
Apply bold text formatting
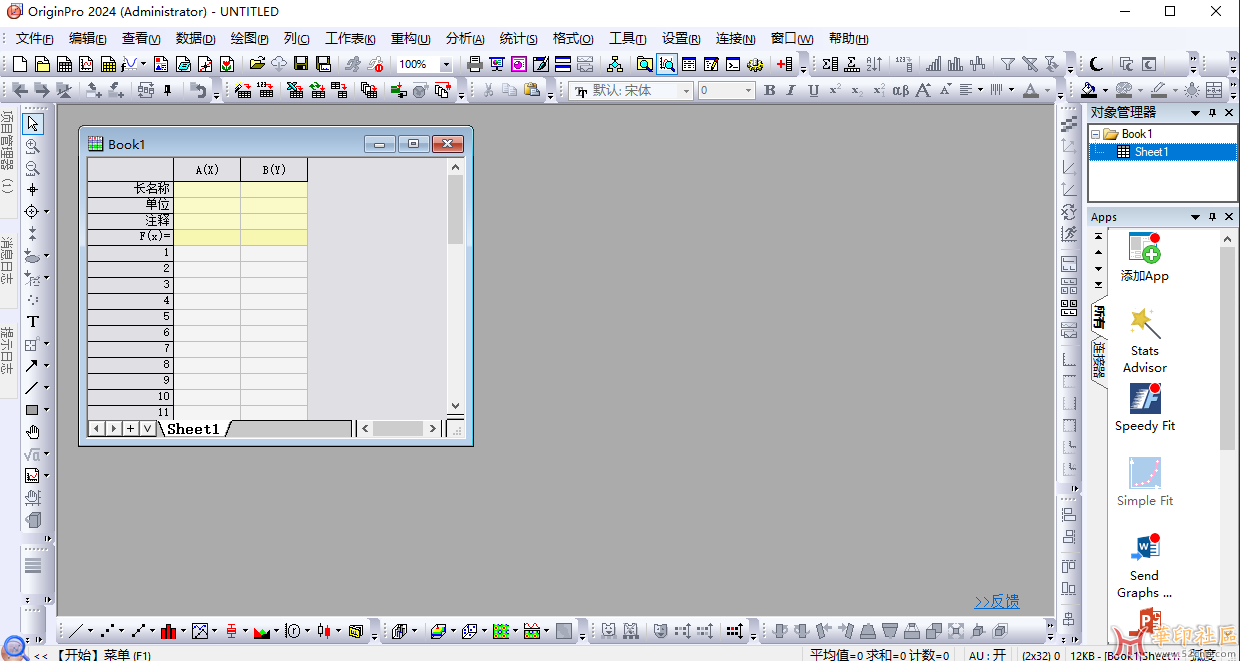pyautogui.click(x=769, y=91)
